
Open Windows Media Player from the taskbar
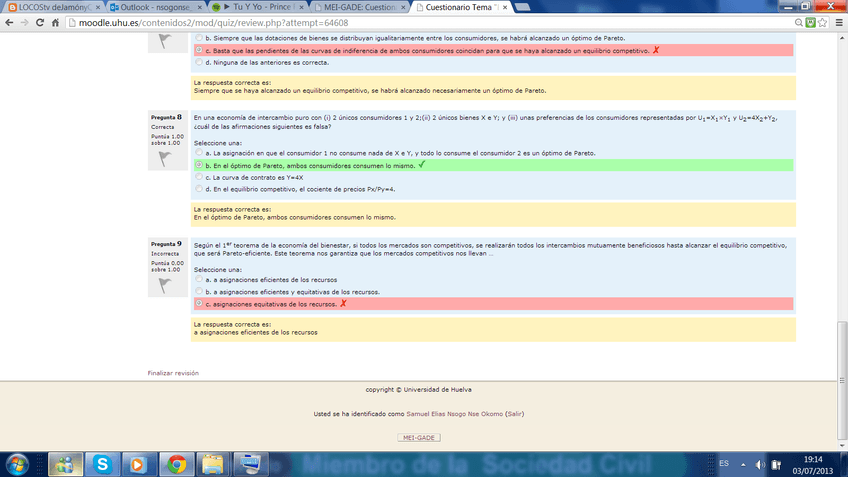(x=138, y=465)
